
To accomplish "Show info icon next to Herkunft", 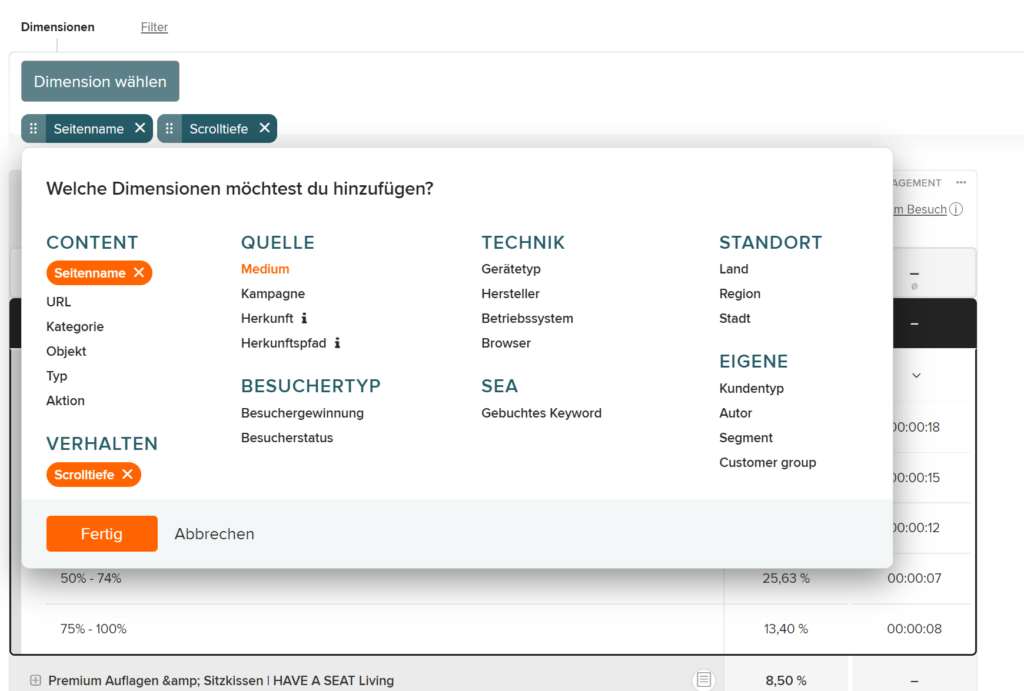I will pos(304,318).
